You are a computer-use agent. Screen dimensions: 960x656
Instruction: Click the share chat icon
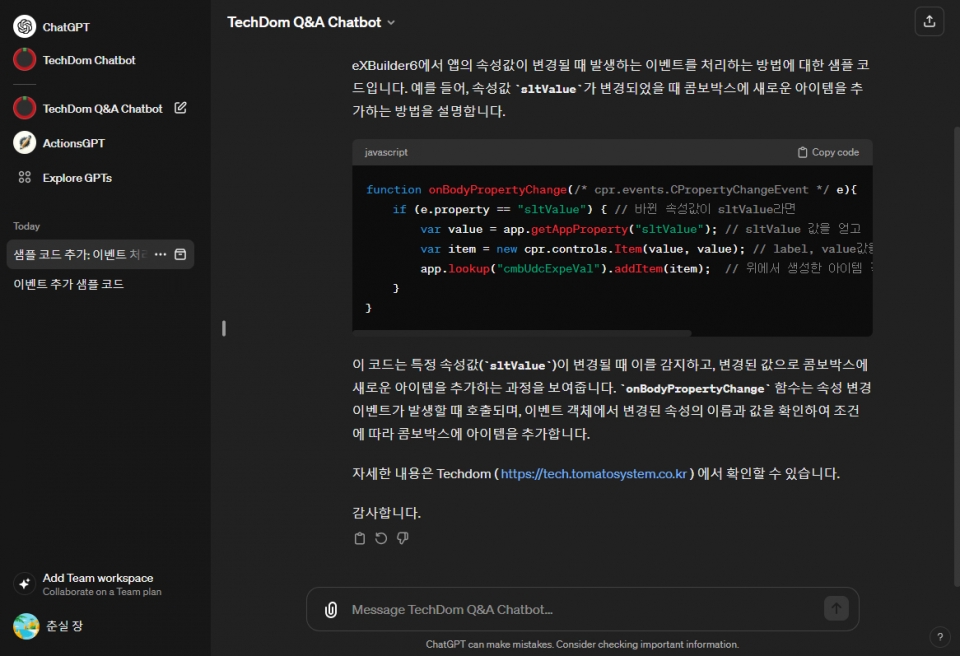pyautogui.click(x=929, y=21)
